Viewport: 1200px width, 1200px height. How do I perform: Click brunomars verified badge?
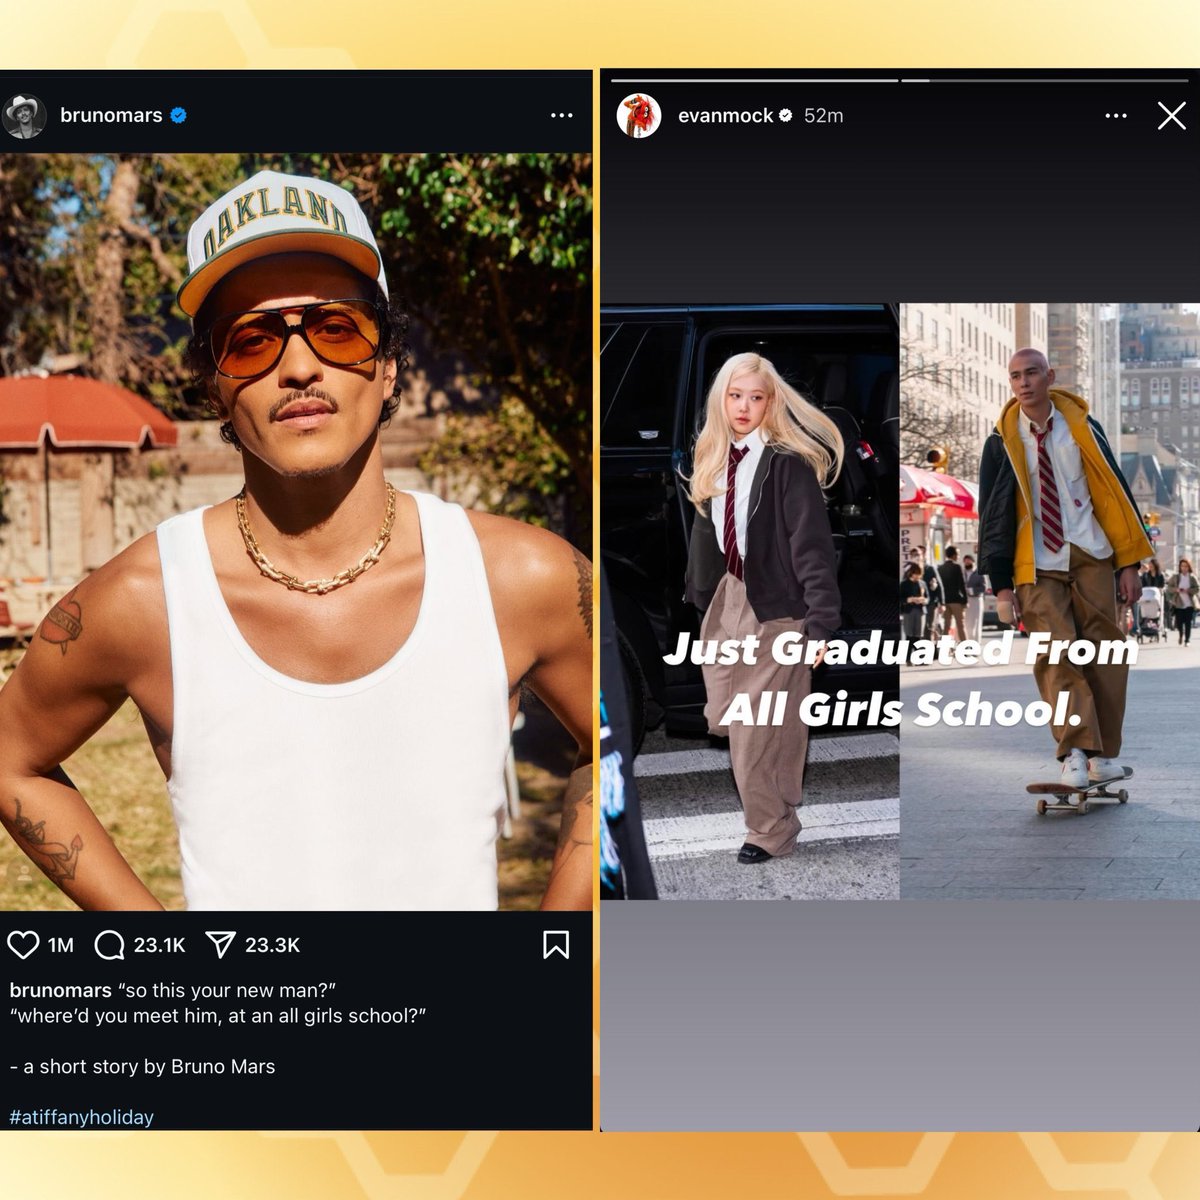click(x=179, y=115)
